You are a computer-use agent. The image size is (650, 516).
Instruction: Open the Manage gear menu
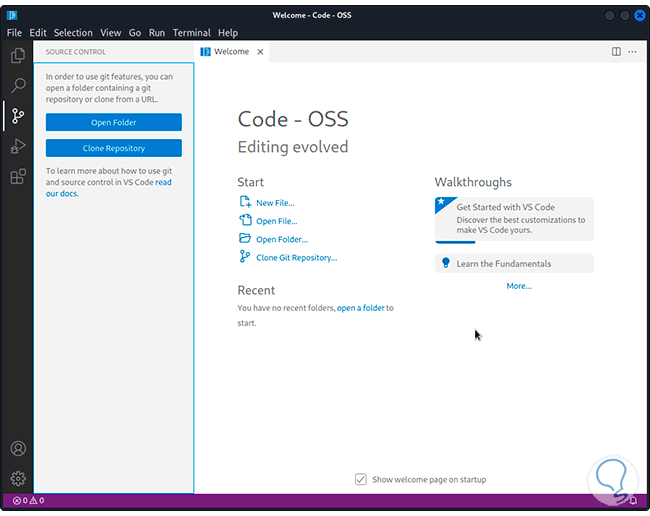click(x=17, y=479)
